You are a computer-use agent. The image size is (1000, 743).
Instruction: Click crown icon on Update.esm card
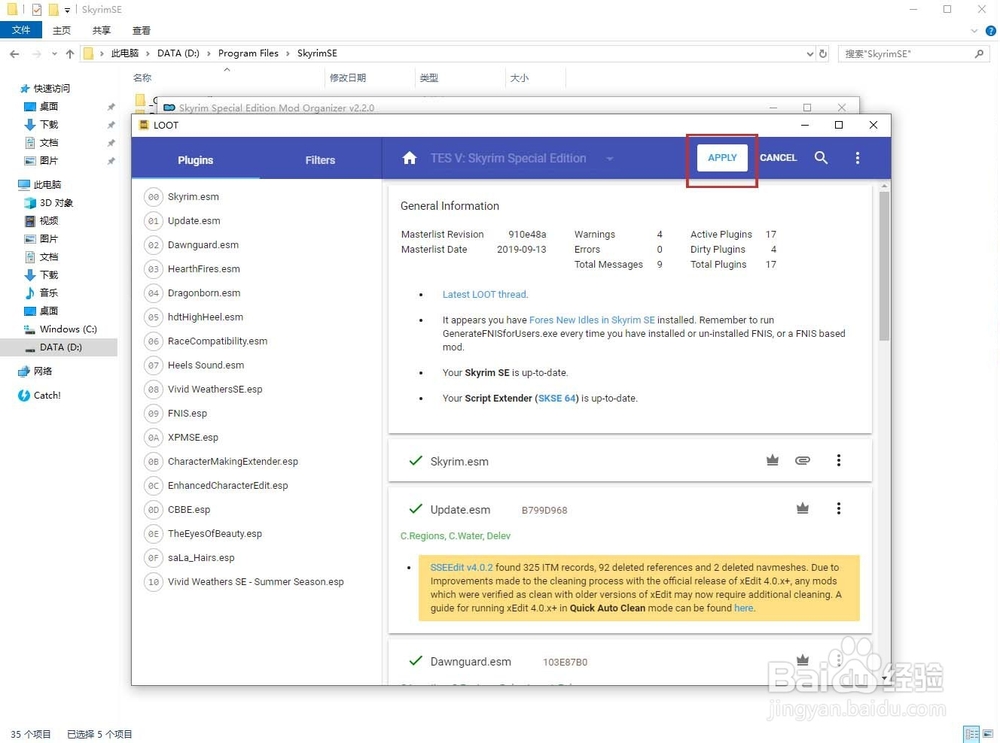click(x=802, y=508)
